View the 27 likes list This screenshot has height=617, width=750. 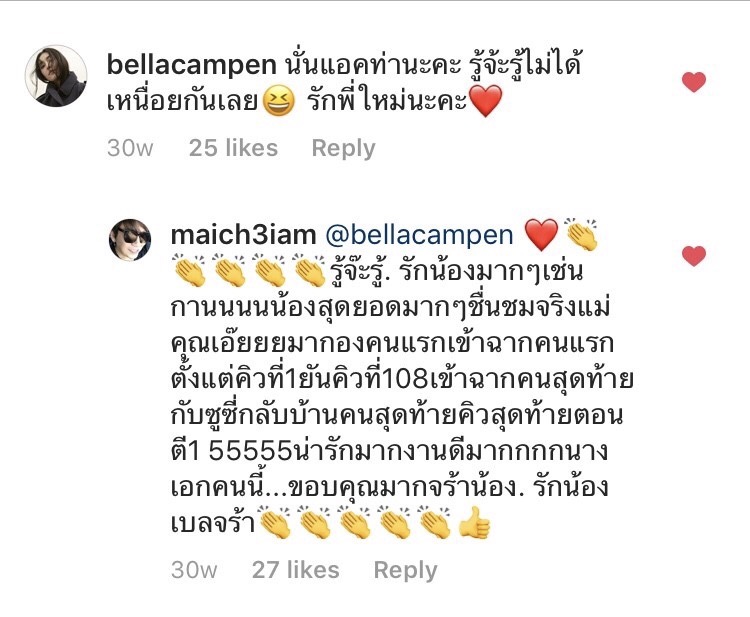pos(296,570)
